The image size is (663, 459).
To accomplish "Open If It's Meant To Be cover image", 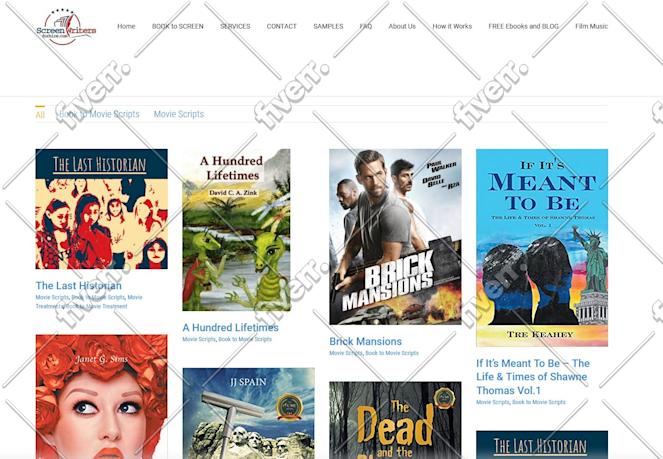I will 542,248.
